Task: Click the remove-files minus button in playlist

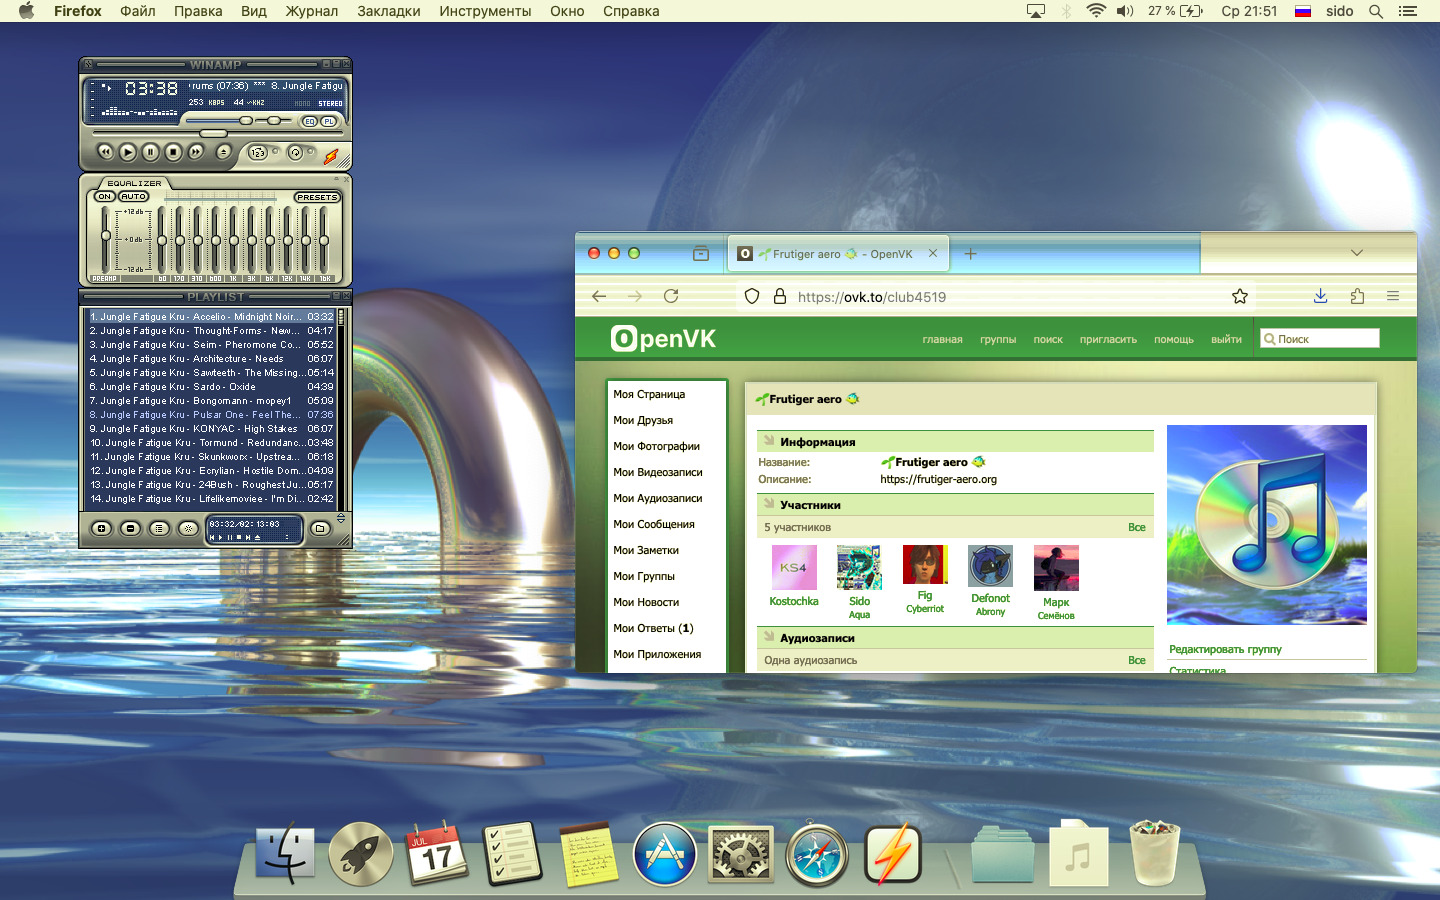Action: [130, 528]
